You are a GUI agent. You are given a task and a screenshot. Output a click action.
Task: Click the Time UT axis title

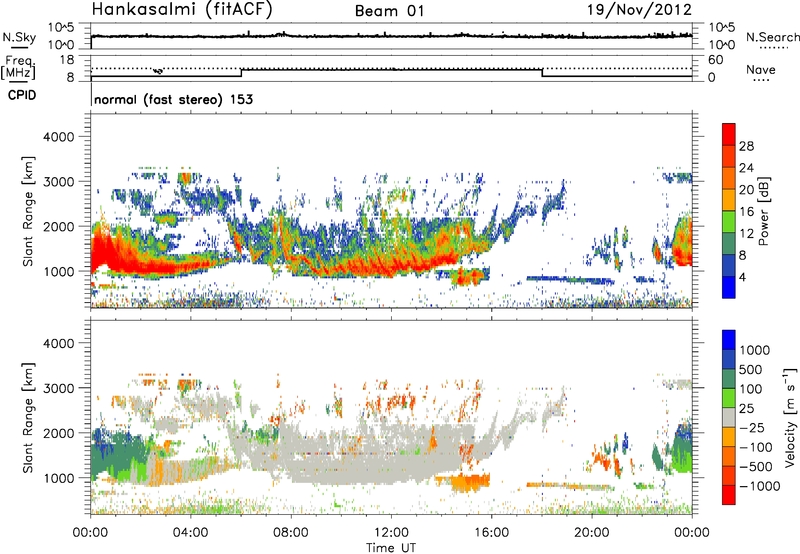click(391, 548)
